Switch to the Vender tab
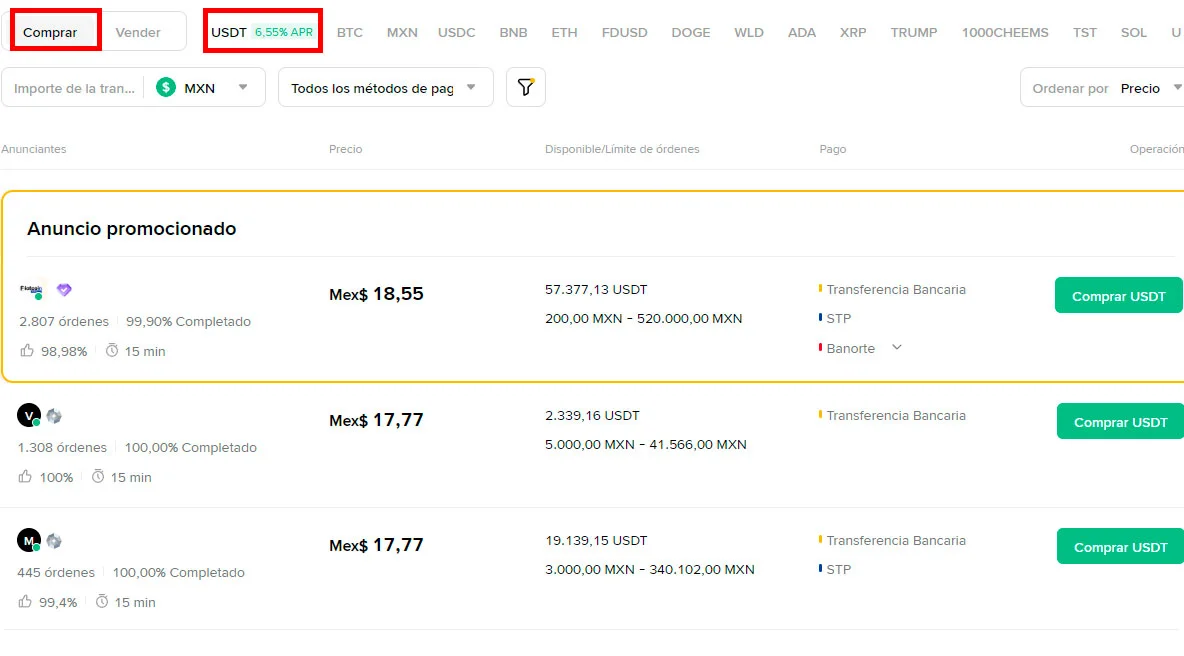This screenshot has height=656, width=1184. coord(138,32)
